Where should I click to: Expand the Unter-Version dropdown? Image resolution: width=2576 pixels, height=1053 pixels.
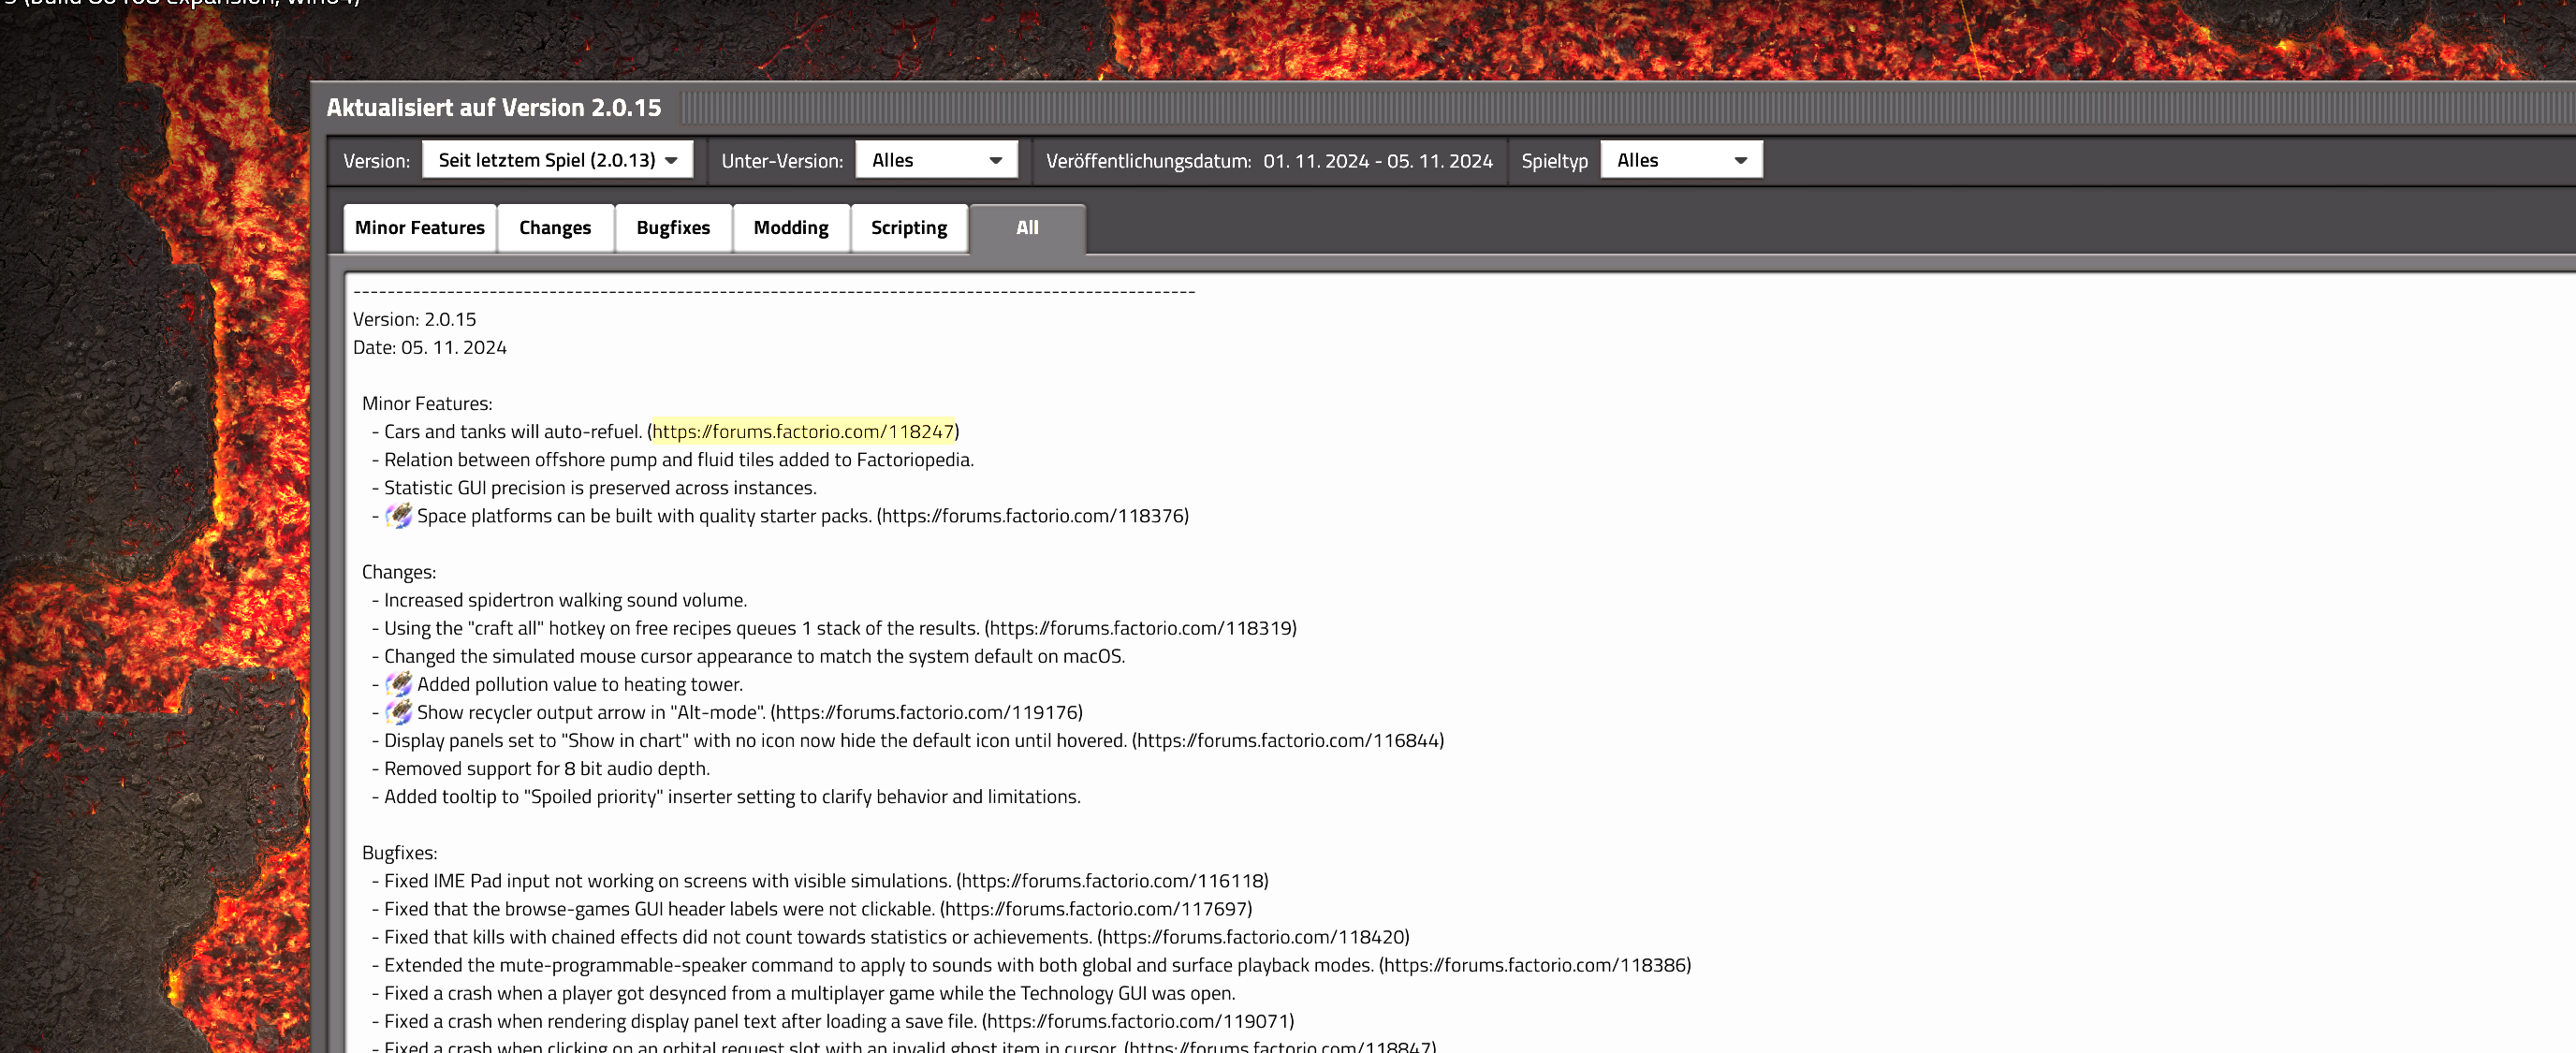(x=936, y=160)
